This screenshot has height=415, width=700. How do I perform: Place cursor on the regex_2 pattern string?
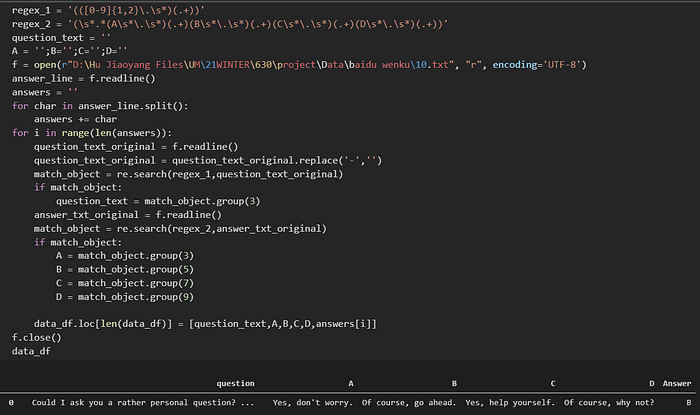(x=258, y=24)
